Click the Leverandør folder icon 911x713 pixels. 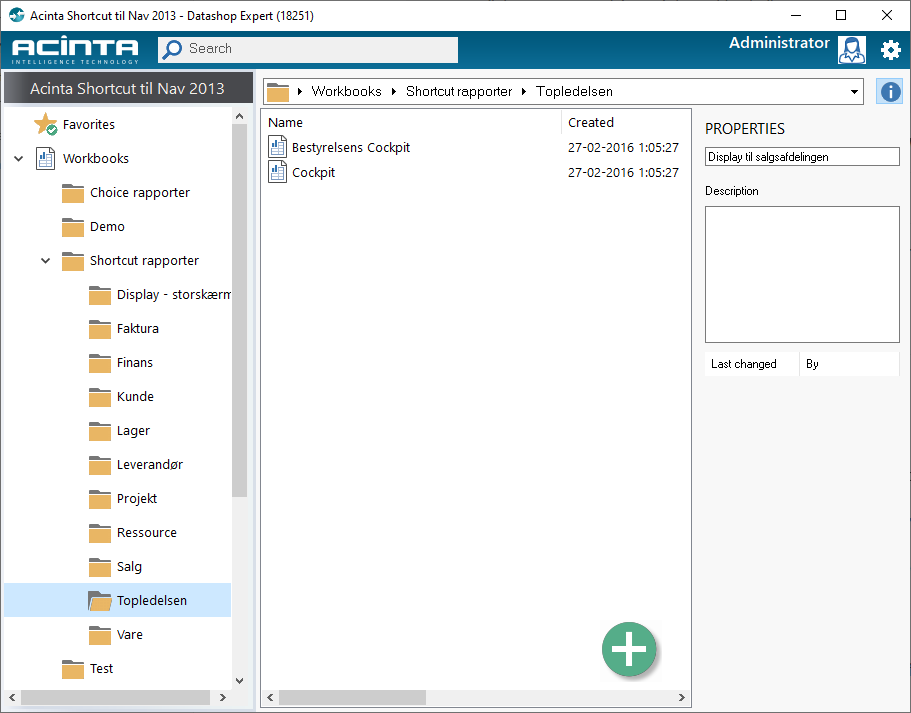(x=100, y=465)
